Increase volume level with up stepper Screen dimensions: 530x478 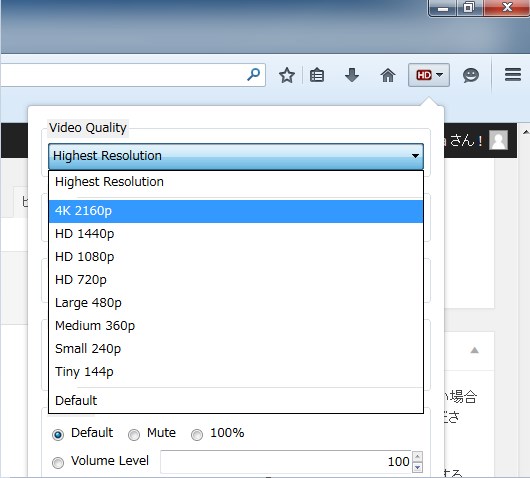coord(417,457)
